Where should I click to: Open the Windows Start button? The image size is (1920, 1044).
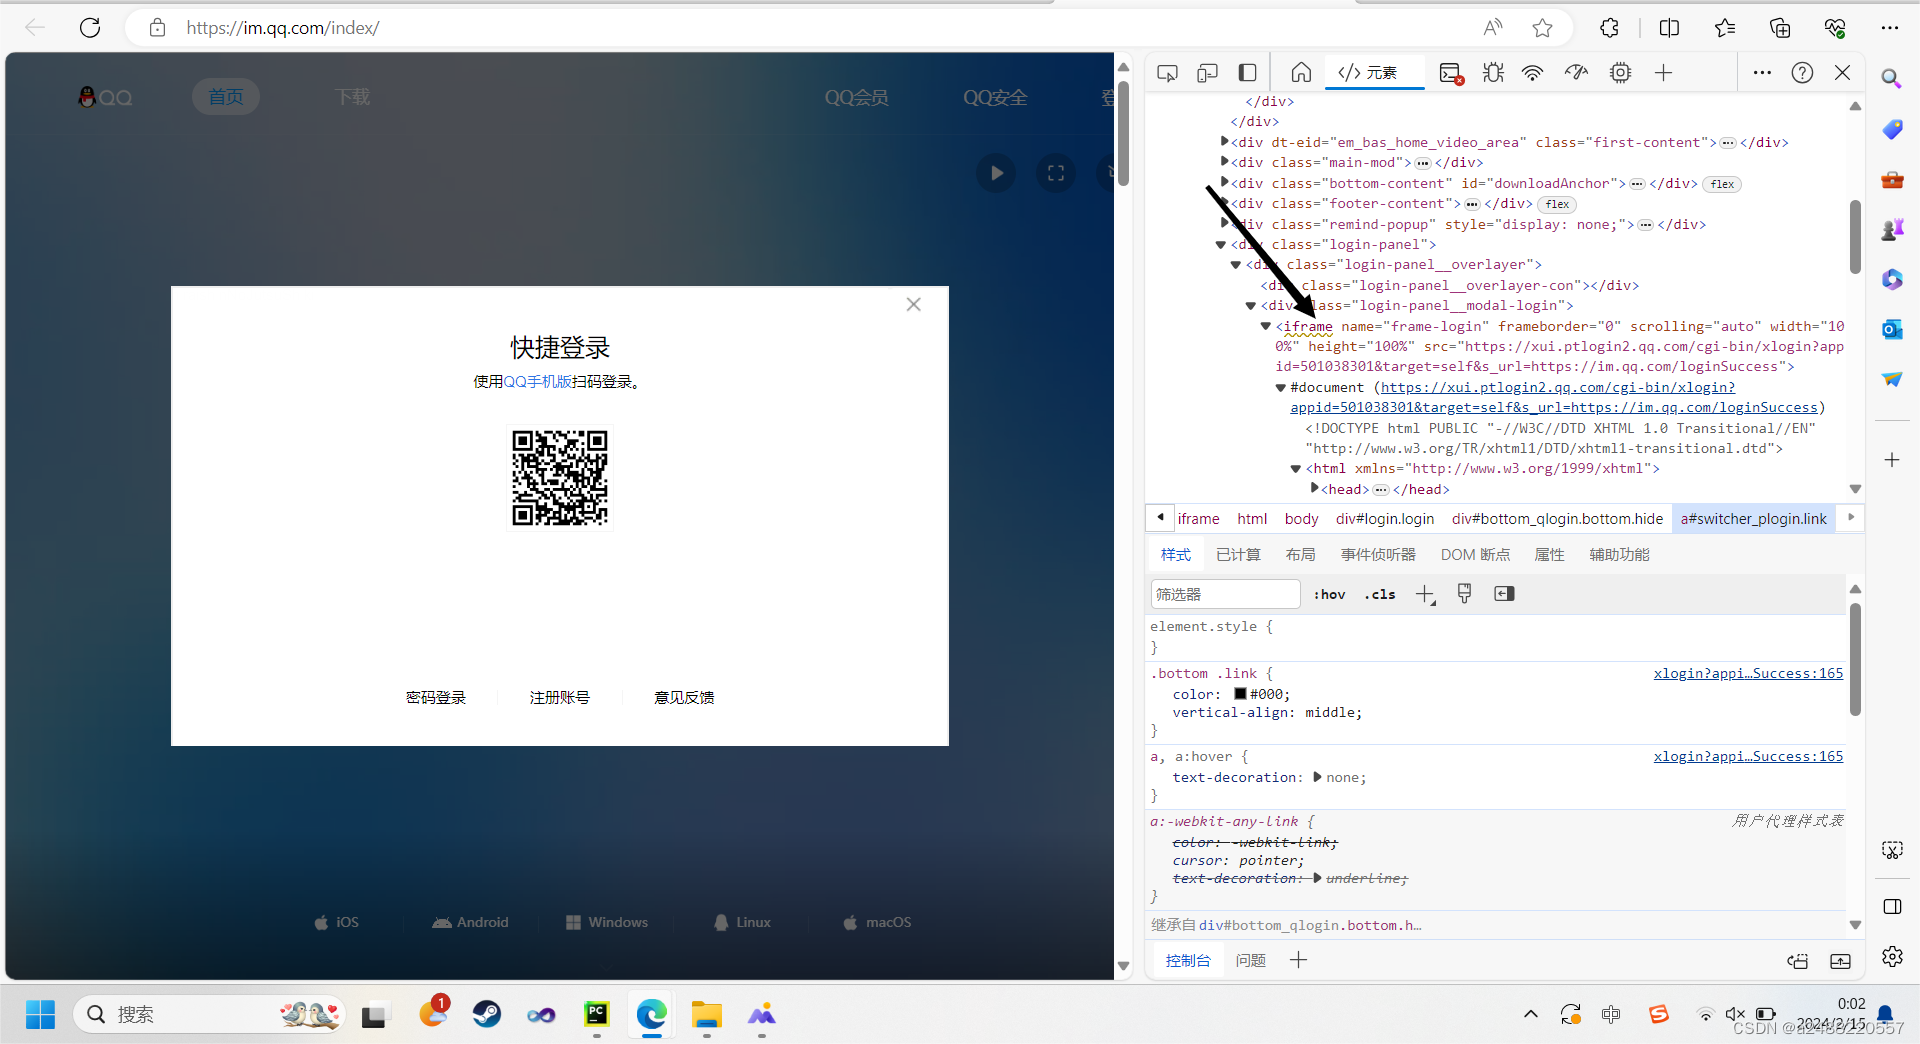click(x=40, y=1015)
